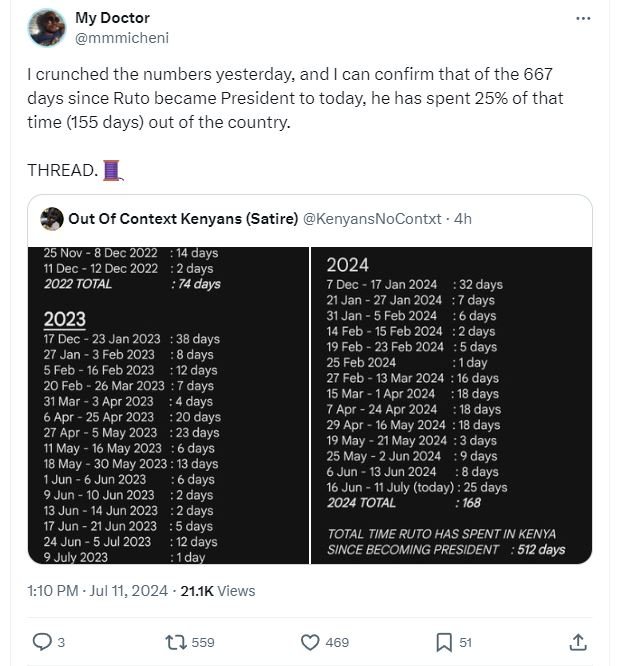Share the tweet using the share icon
This screenshot has height=666, width=620.
(x=578, y=642)
